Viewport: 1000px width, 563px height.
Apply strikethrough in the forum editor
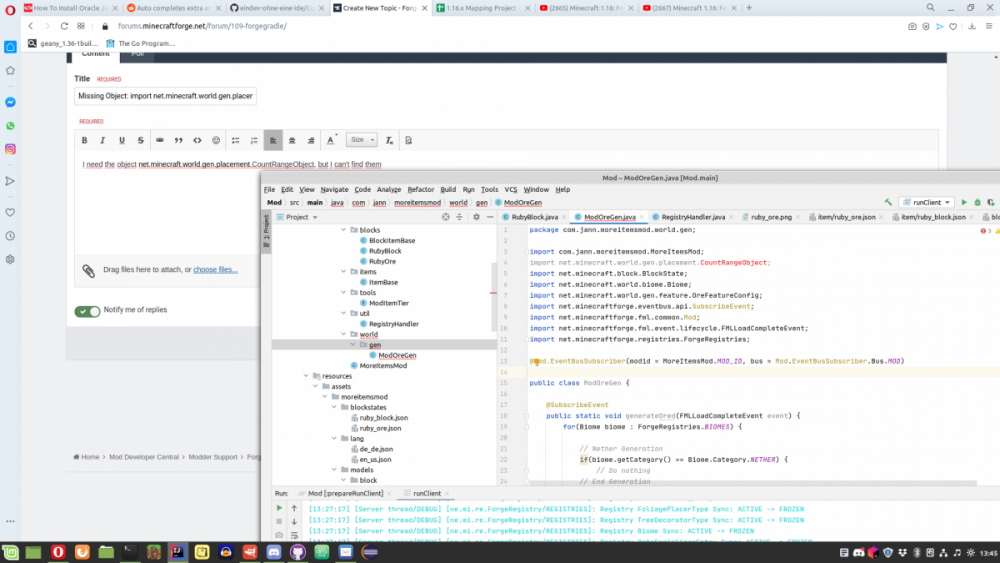pos(140,140)
